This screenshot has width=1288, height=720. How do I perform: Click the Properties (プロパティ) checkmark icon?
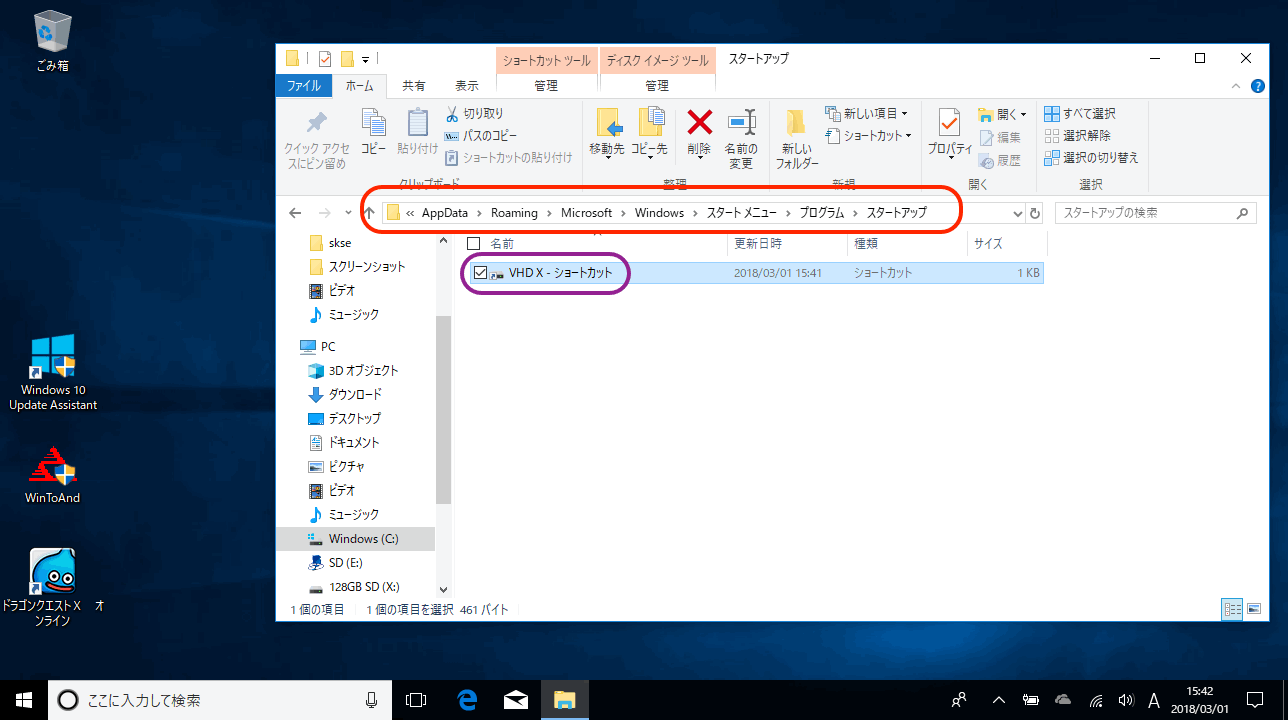click(949, 124)
